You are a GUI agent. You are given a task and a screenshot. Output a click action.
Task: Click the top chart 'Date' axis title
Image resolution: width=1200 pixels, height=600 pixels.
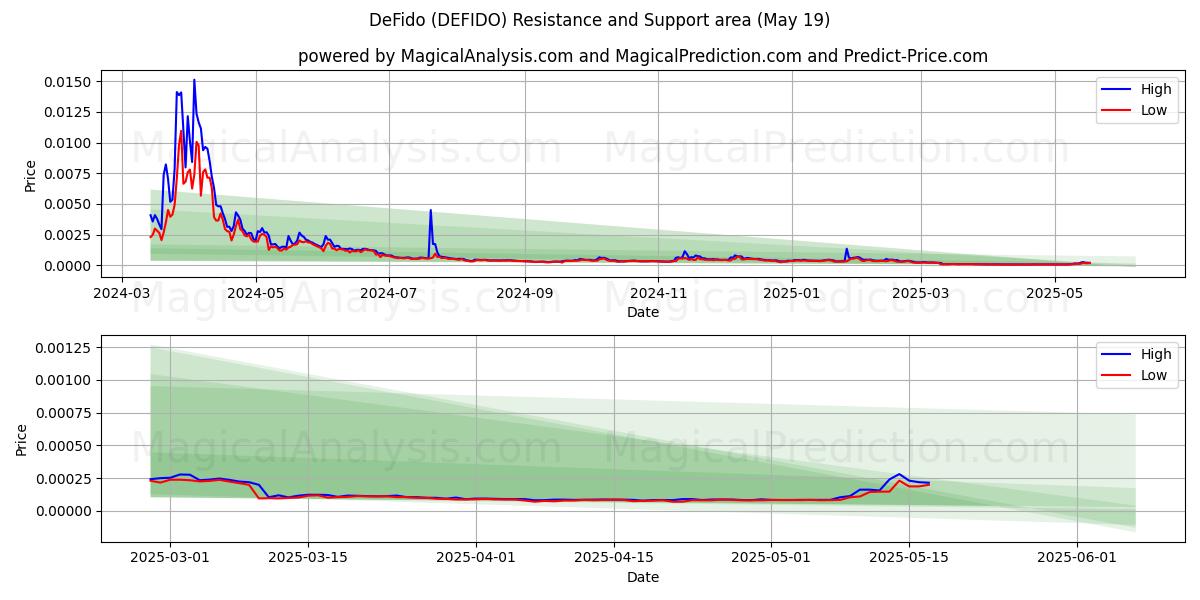point(643,312)
